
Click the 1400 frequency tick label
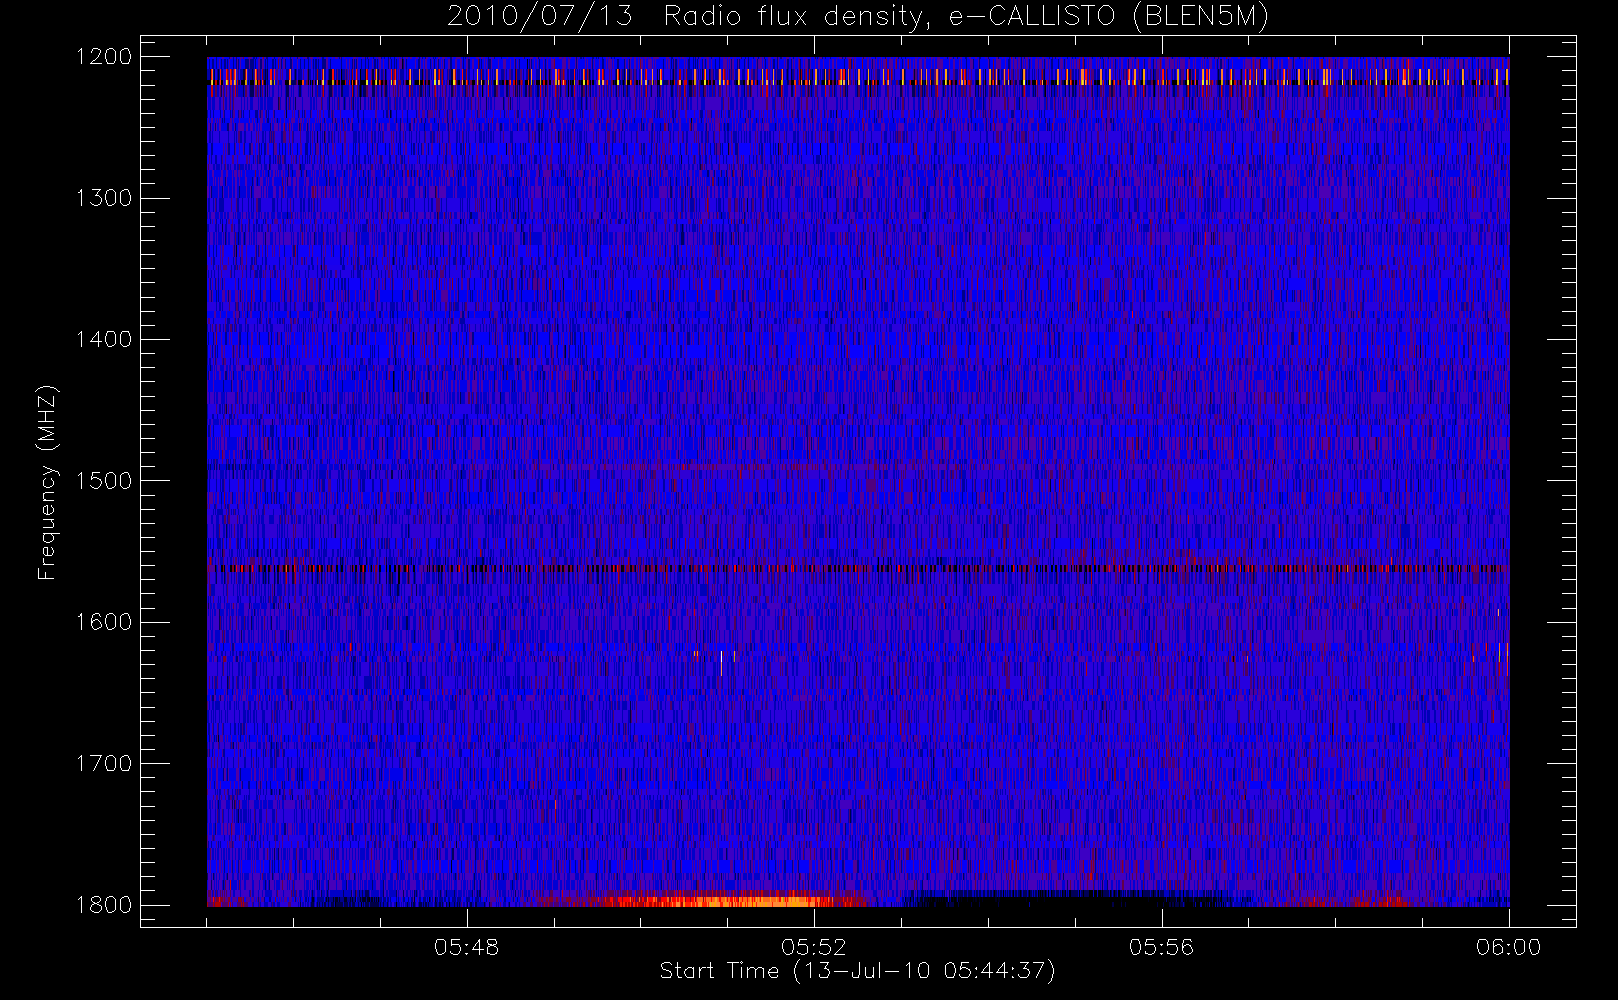click(104, 340)
